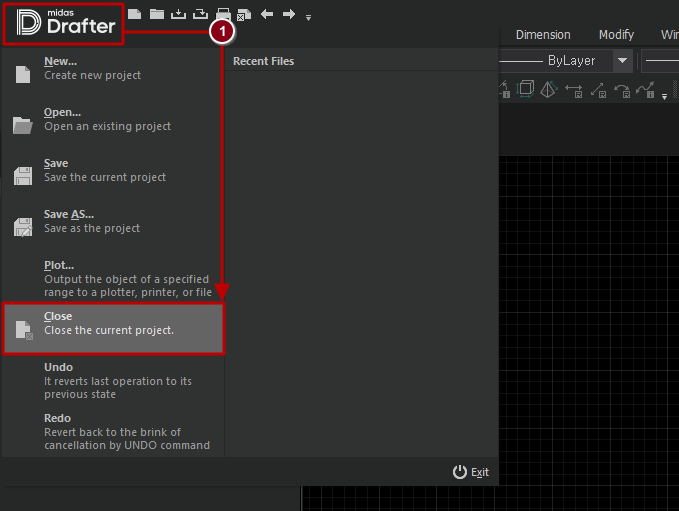679x511 pixels.
Task: Select Undo menu entry
Action: pyautogui.click(x=113, y=381)
